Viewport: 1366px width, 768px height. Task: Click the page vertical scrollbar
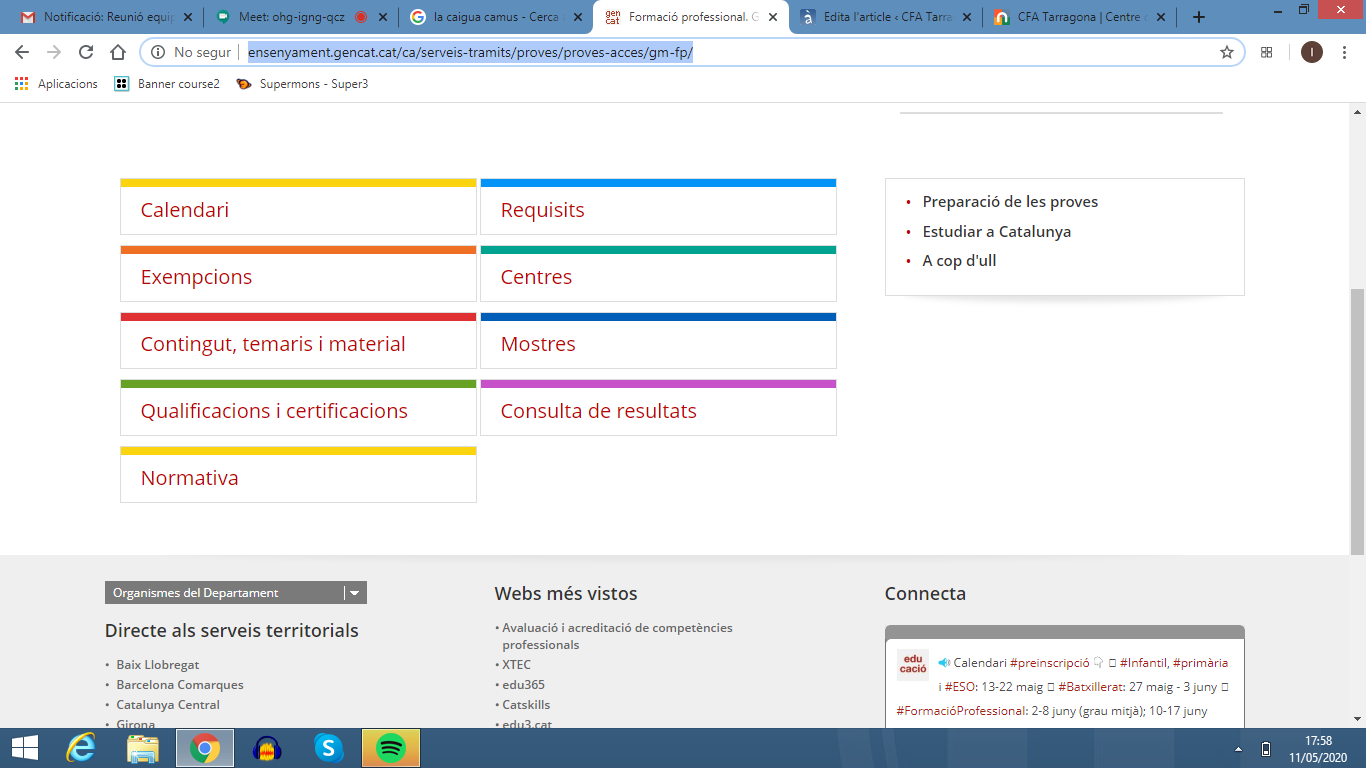1357,420
